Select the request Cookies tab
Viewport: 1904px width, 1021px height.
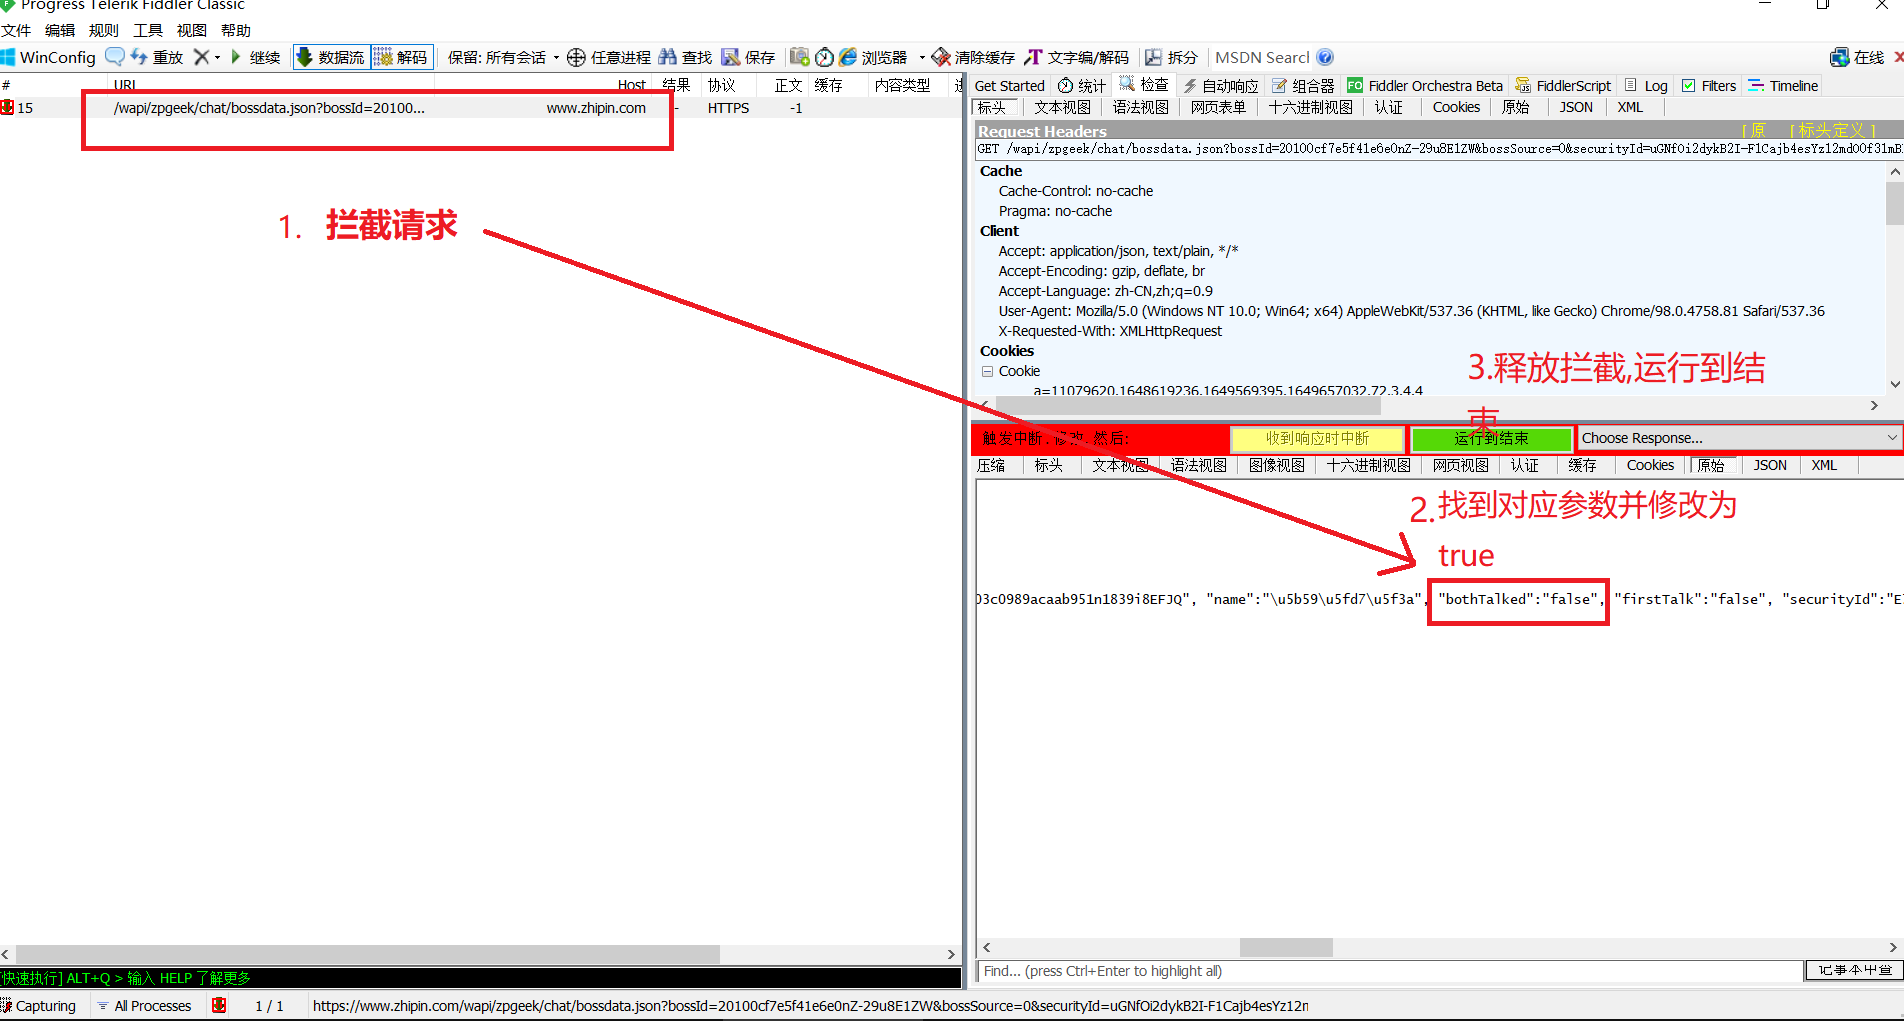coord(1456,107)
